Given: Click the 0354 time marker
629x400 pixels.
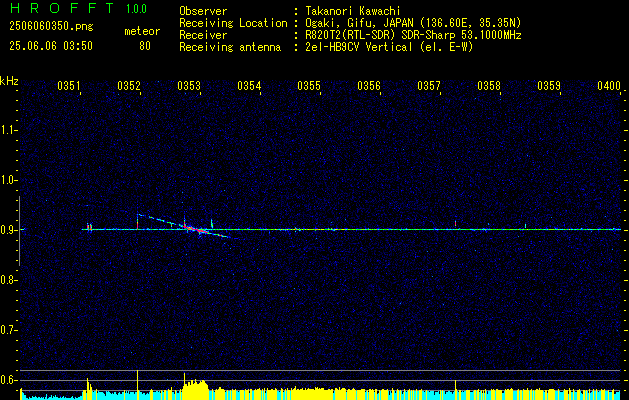Looking at the screenshot, I should (x=249, y=86).
